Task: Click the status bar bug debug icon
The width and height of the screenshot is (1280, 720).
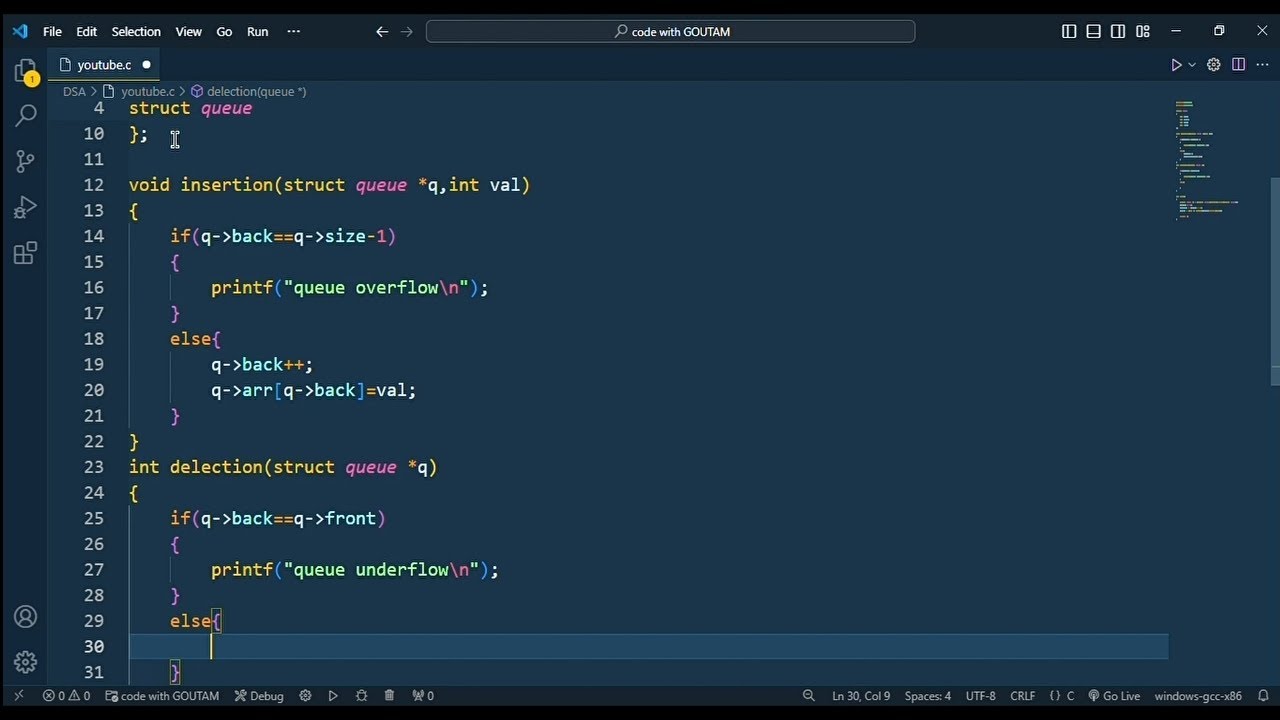Action: (361, 696)
